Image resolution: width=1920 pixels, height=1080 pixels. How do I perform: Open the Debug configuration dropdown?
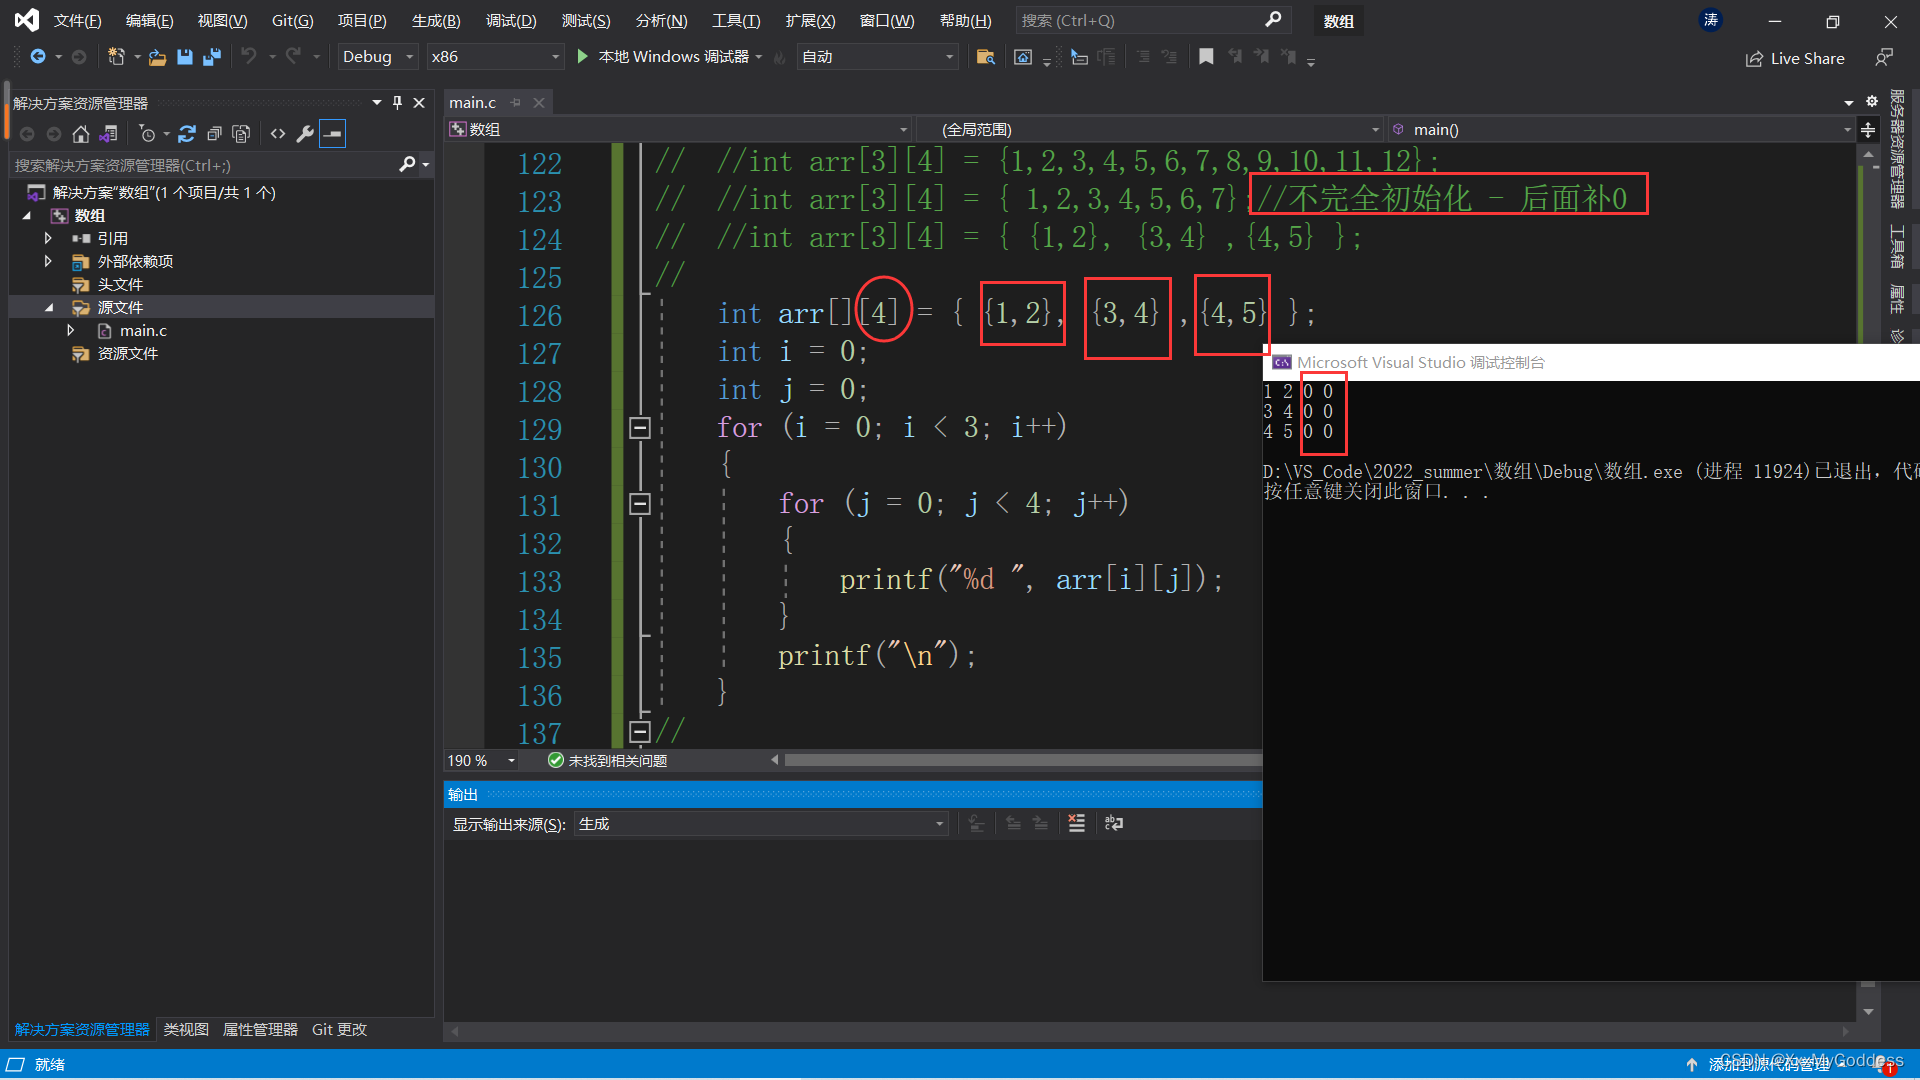pyautogui.click(x=377, y=57)
